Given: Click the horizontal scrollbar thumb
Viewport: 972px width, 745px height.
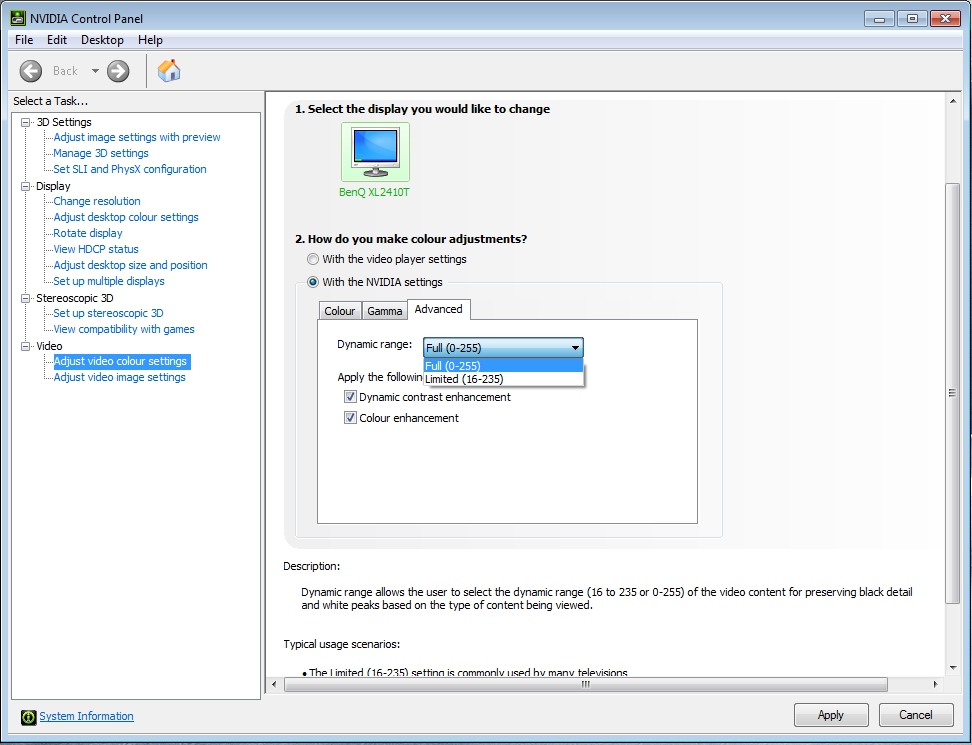Looking at the screenshot, I should pyautogui.click(x=586, y=684).
